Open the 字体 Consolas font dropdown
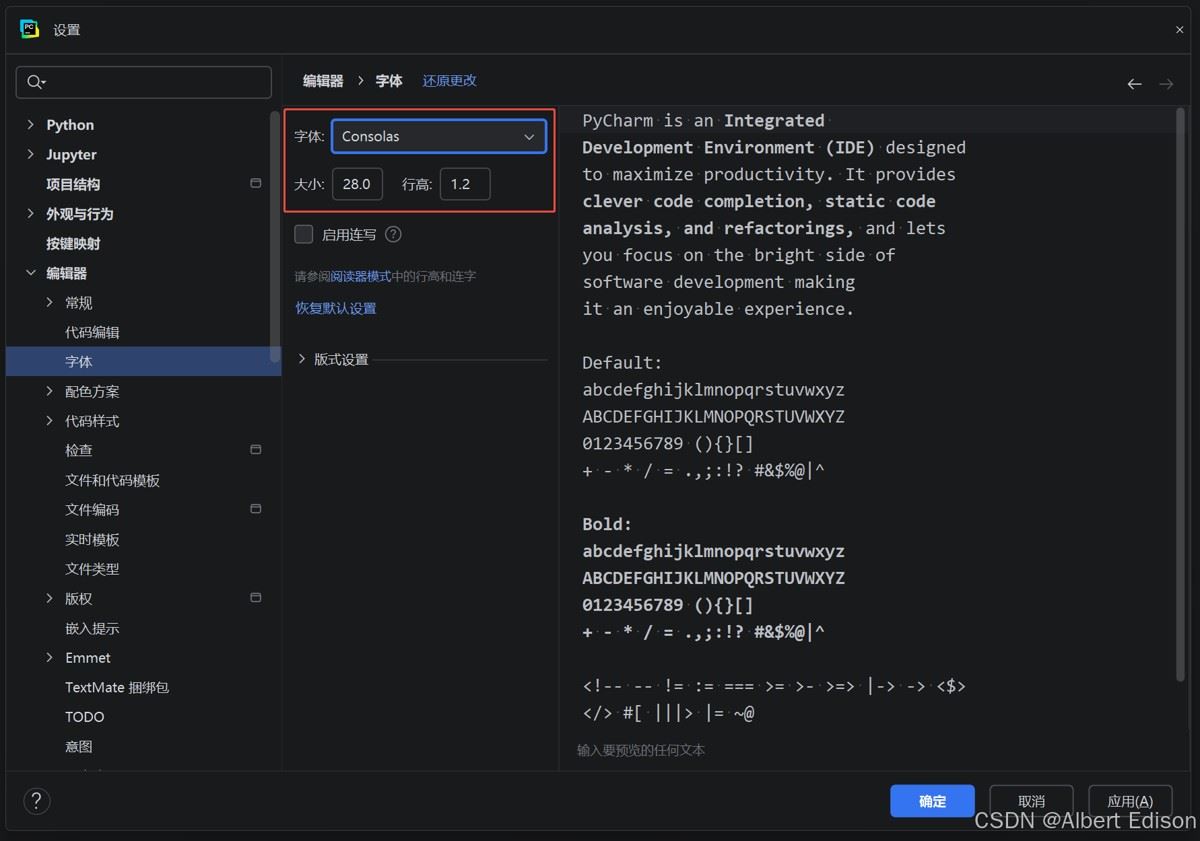Screen dimensions: 1200x841 (439, 136)
